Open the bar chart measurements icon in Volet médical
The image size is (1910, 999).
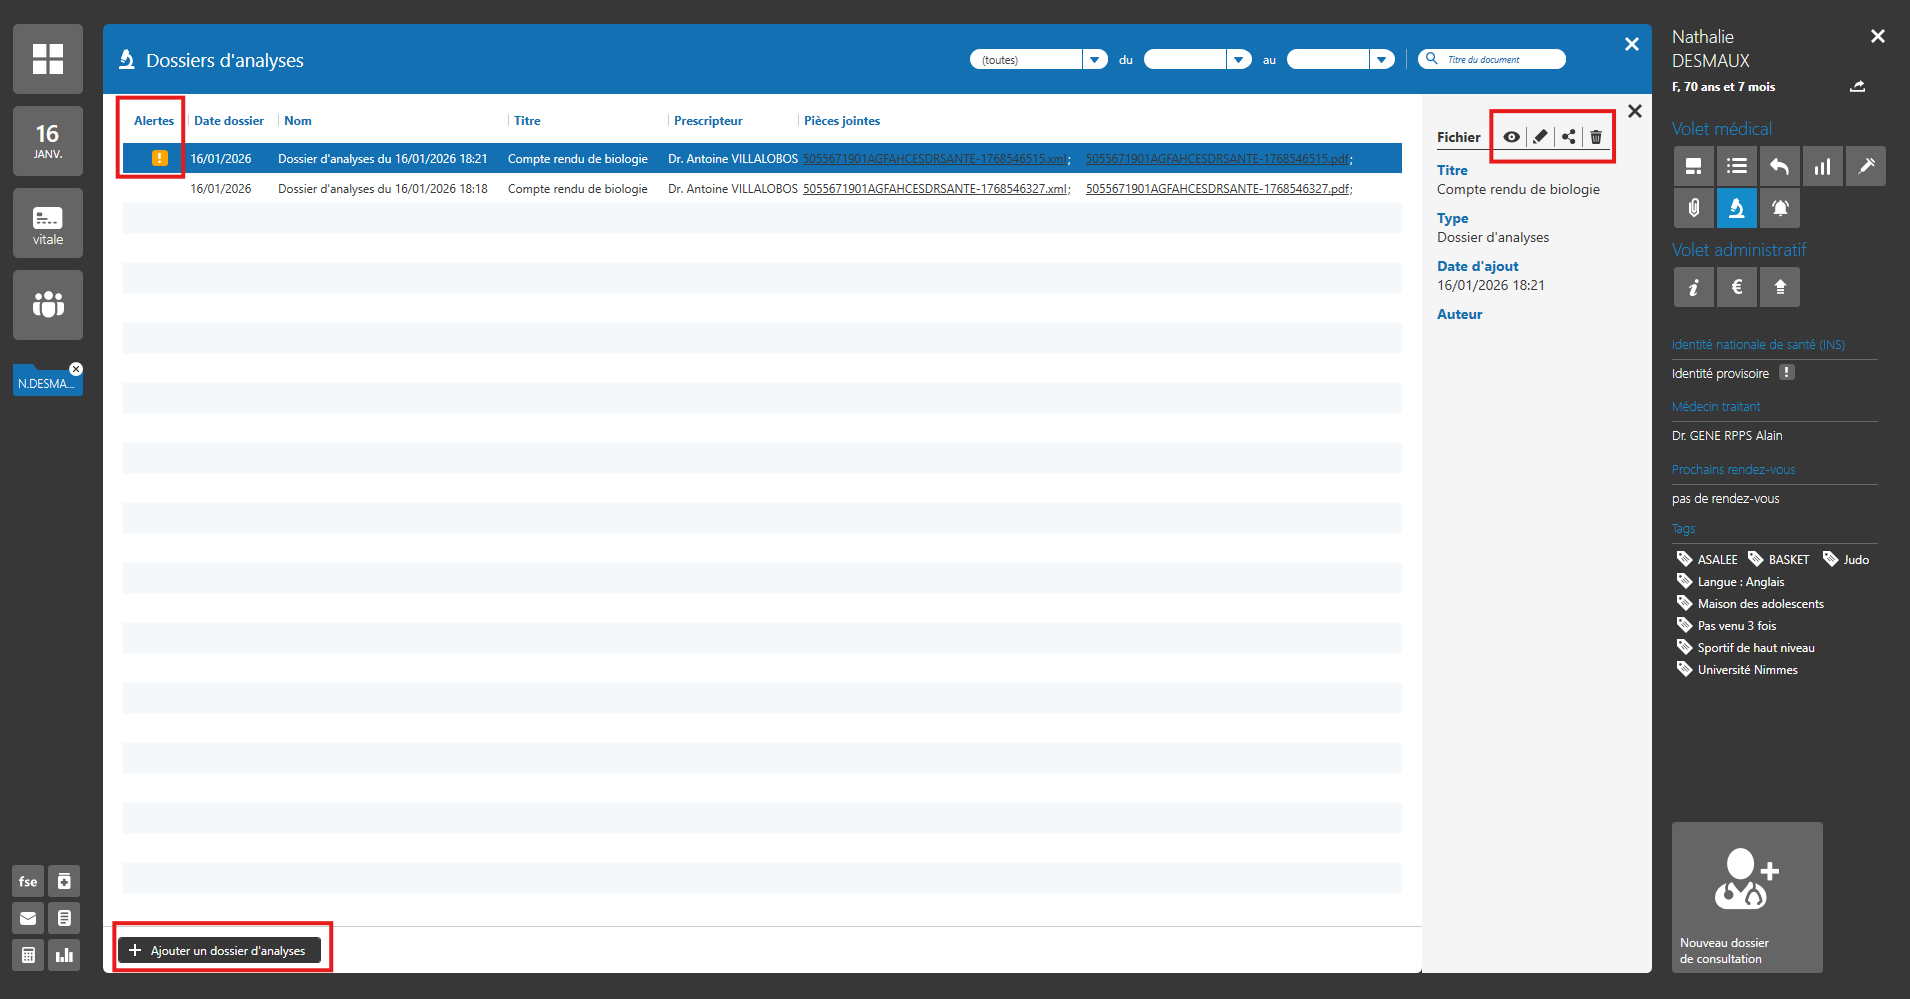[x=1823, y=166]
